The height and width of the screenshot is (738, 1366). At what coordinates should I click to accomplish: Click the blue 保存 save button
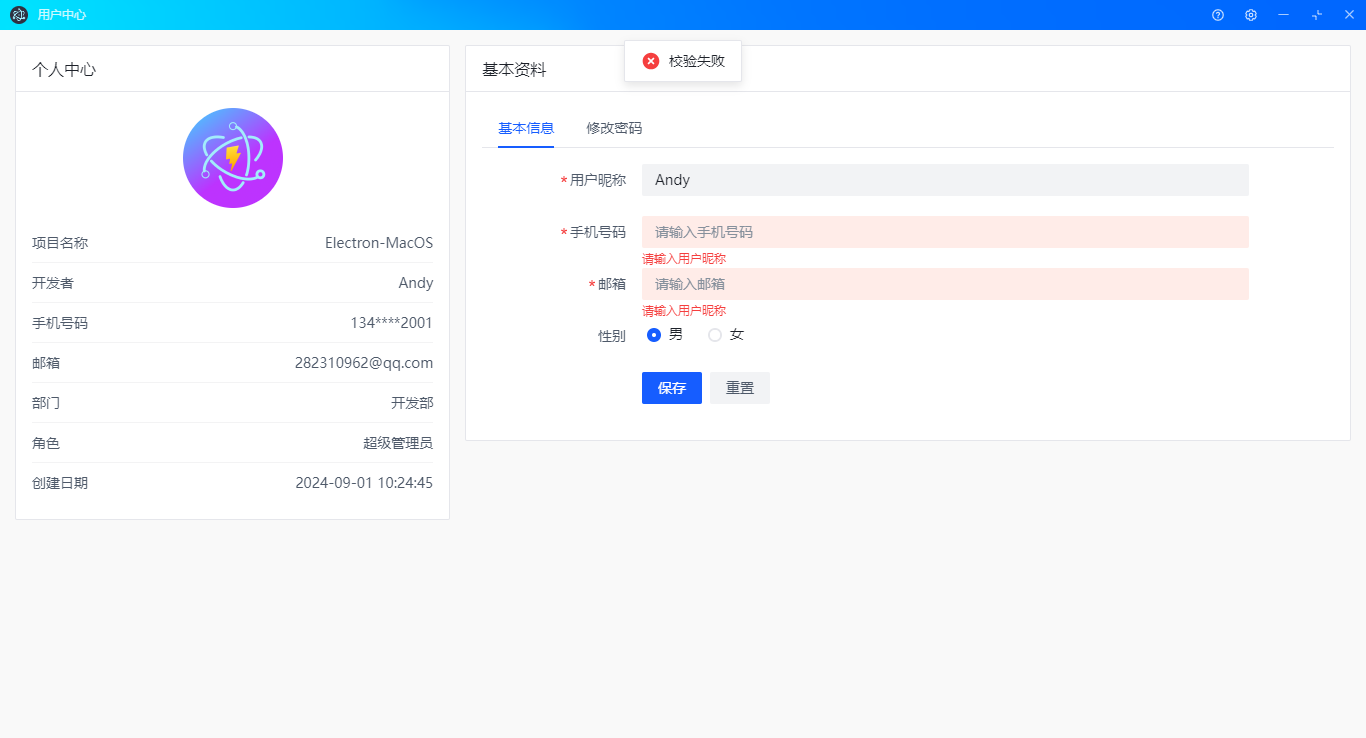(x=671, y=388)
